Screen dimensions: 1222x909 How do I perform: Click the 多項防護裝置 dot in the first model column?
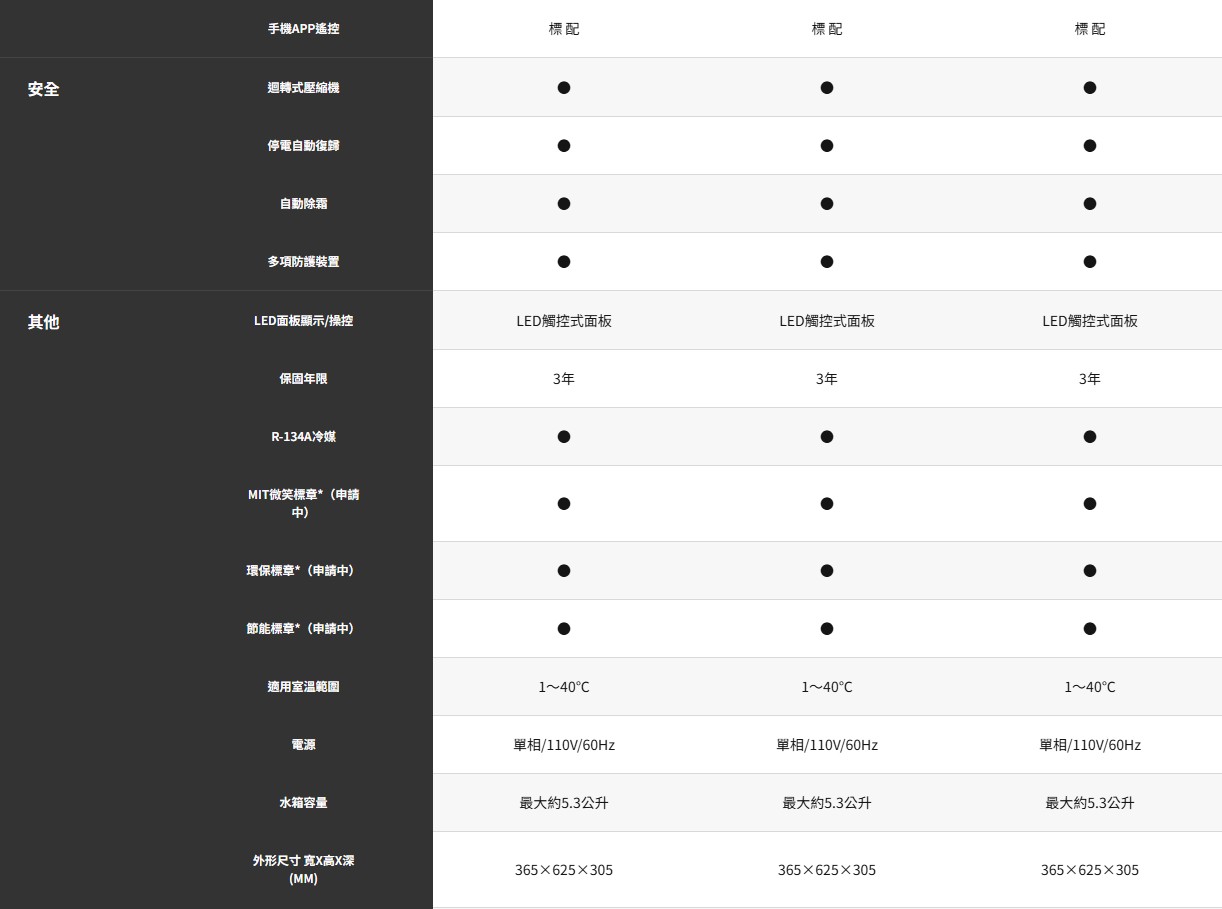(x=563, y=262)
